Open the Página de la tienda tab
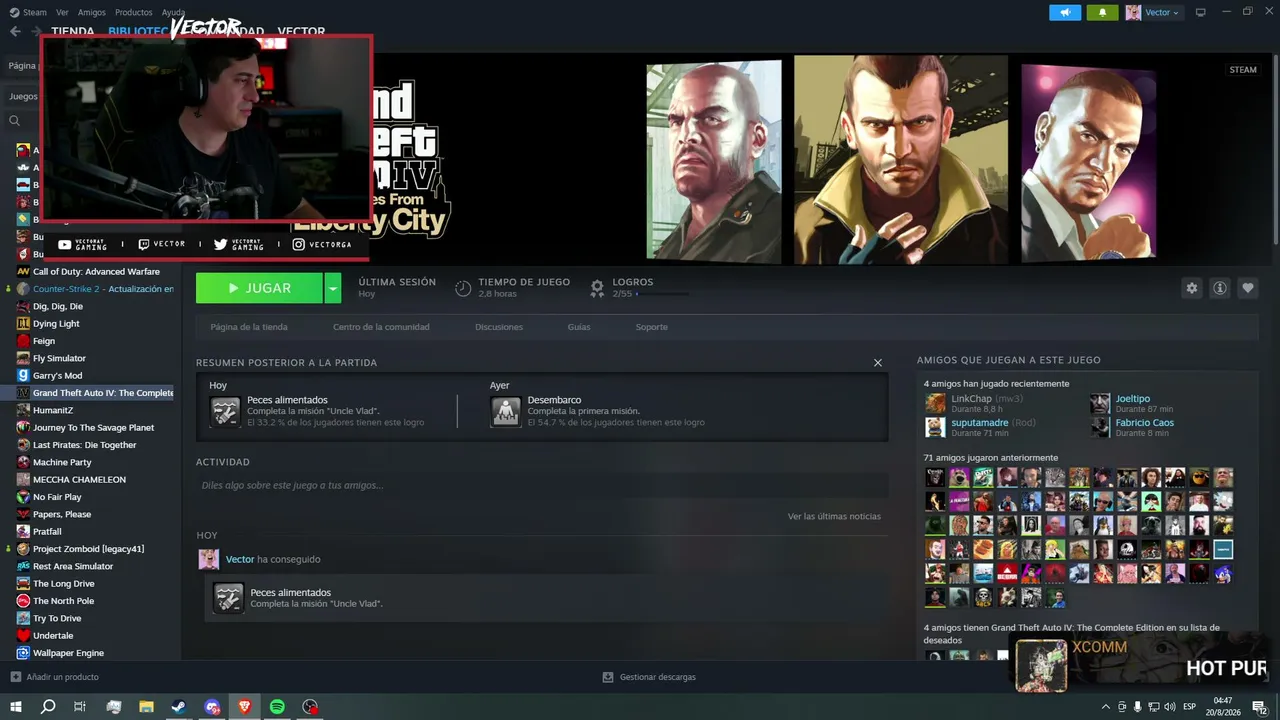This screenshot has height=720, width=1280. click(x=249, y=327)
